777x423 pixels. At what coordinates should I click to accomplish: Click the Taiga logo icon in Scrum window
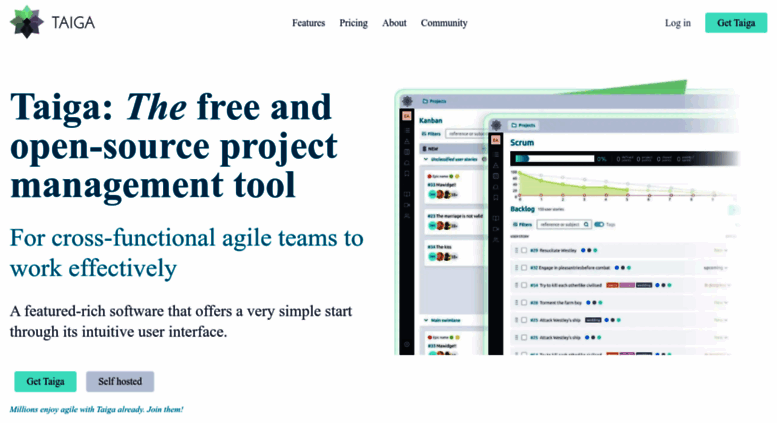pyautogui.click(x=496, y=126)
